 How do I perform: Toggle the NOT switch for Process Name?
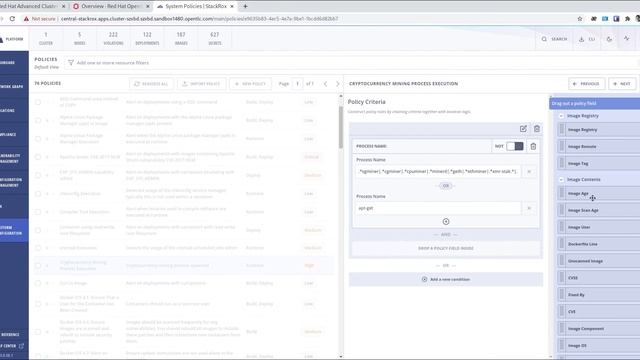click(514, 146)
